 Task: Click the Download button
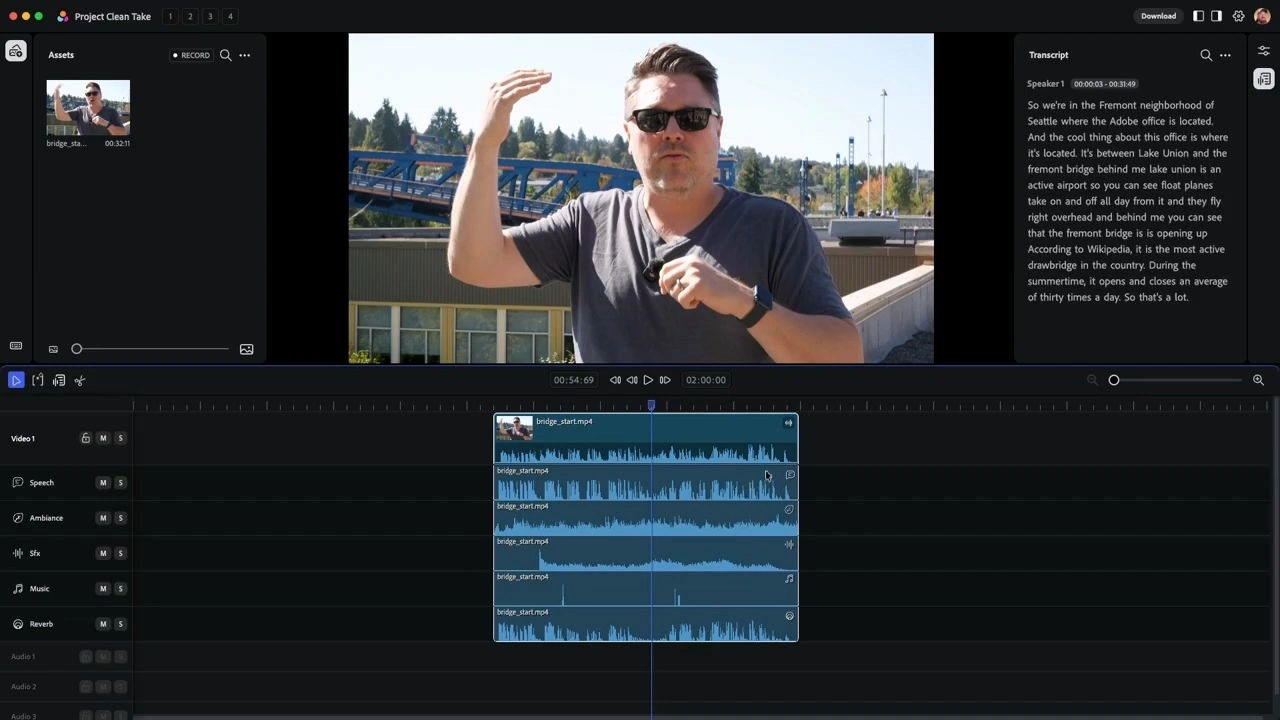coord(1158,16)
